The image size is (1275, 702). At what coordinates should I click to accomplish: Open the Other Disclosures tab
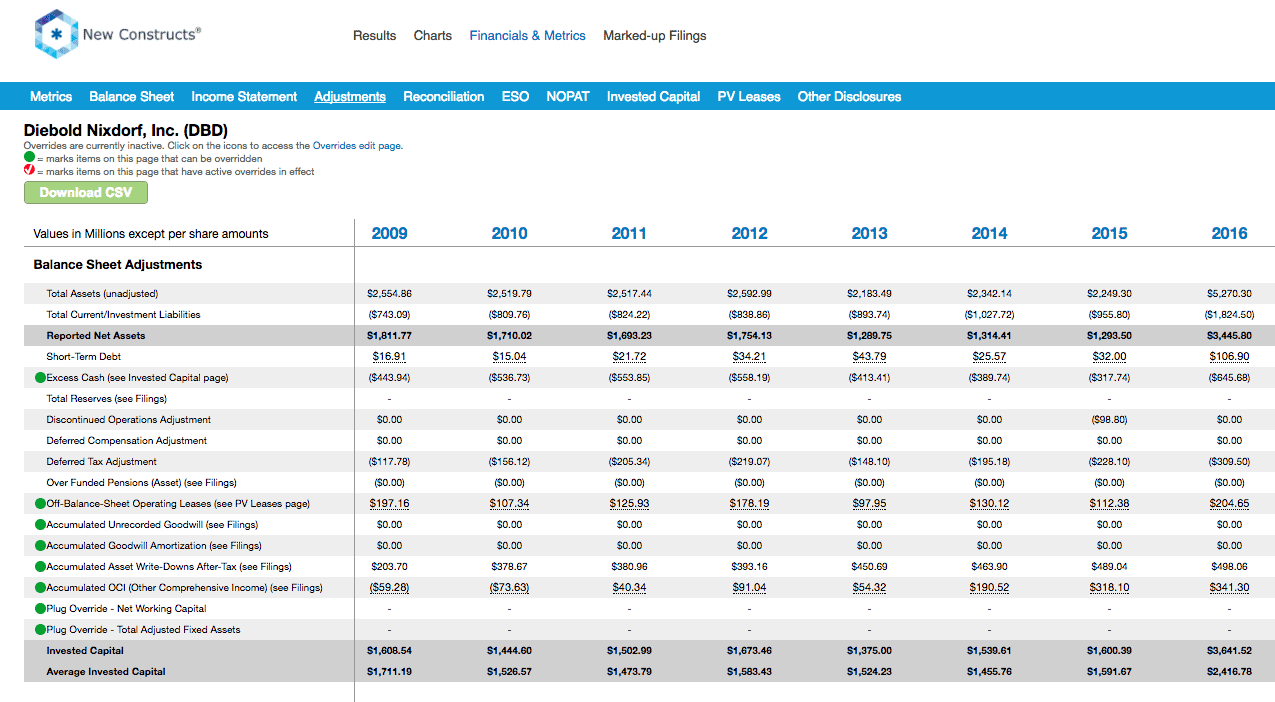(x=849, y=97)
